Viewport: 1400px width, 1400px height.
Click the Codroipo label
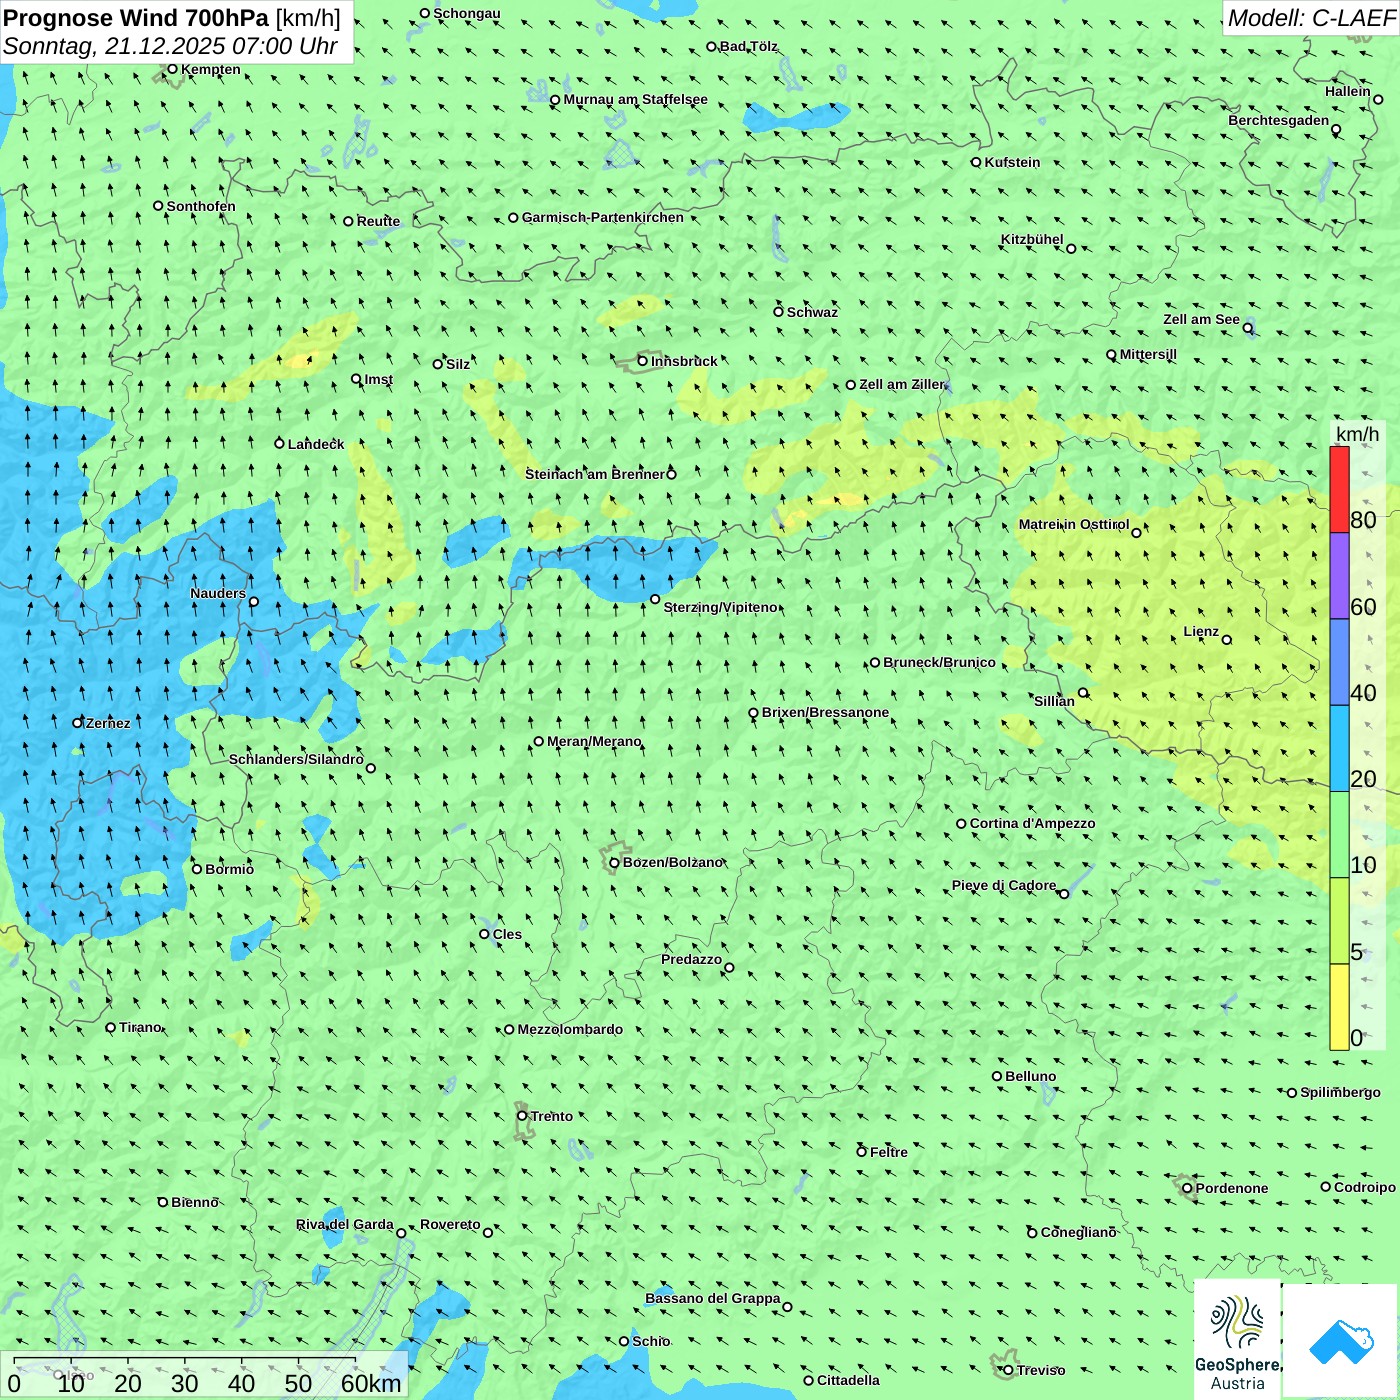pos(1364,1187)
